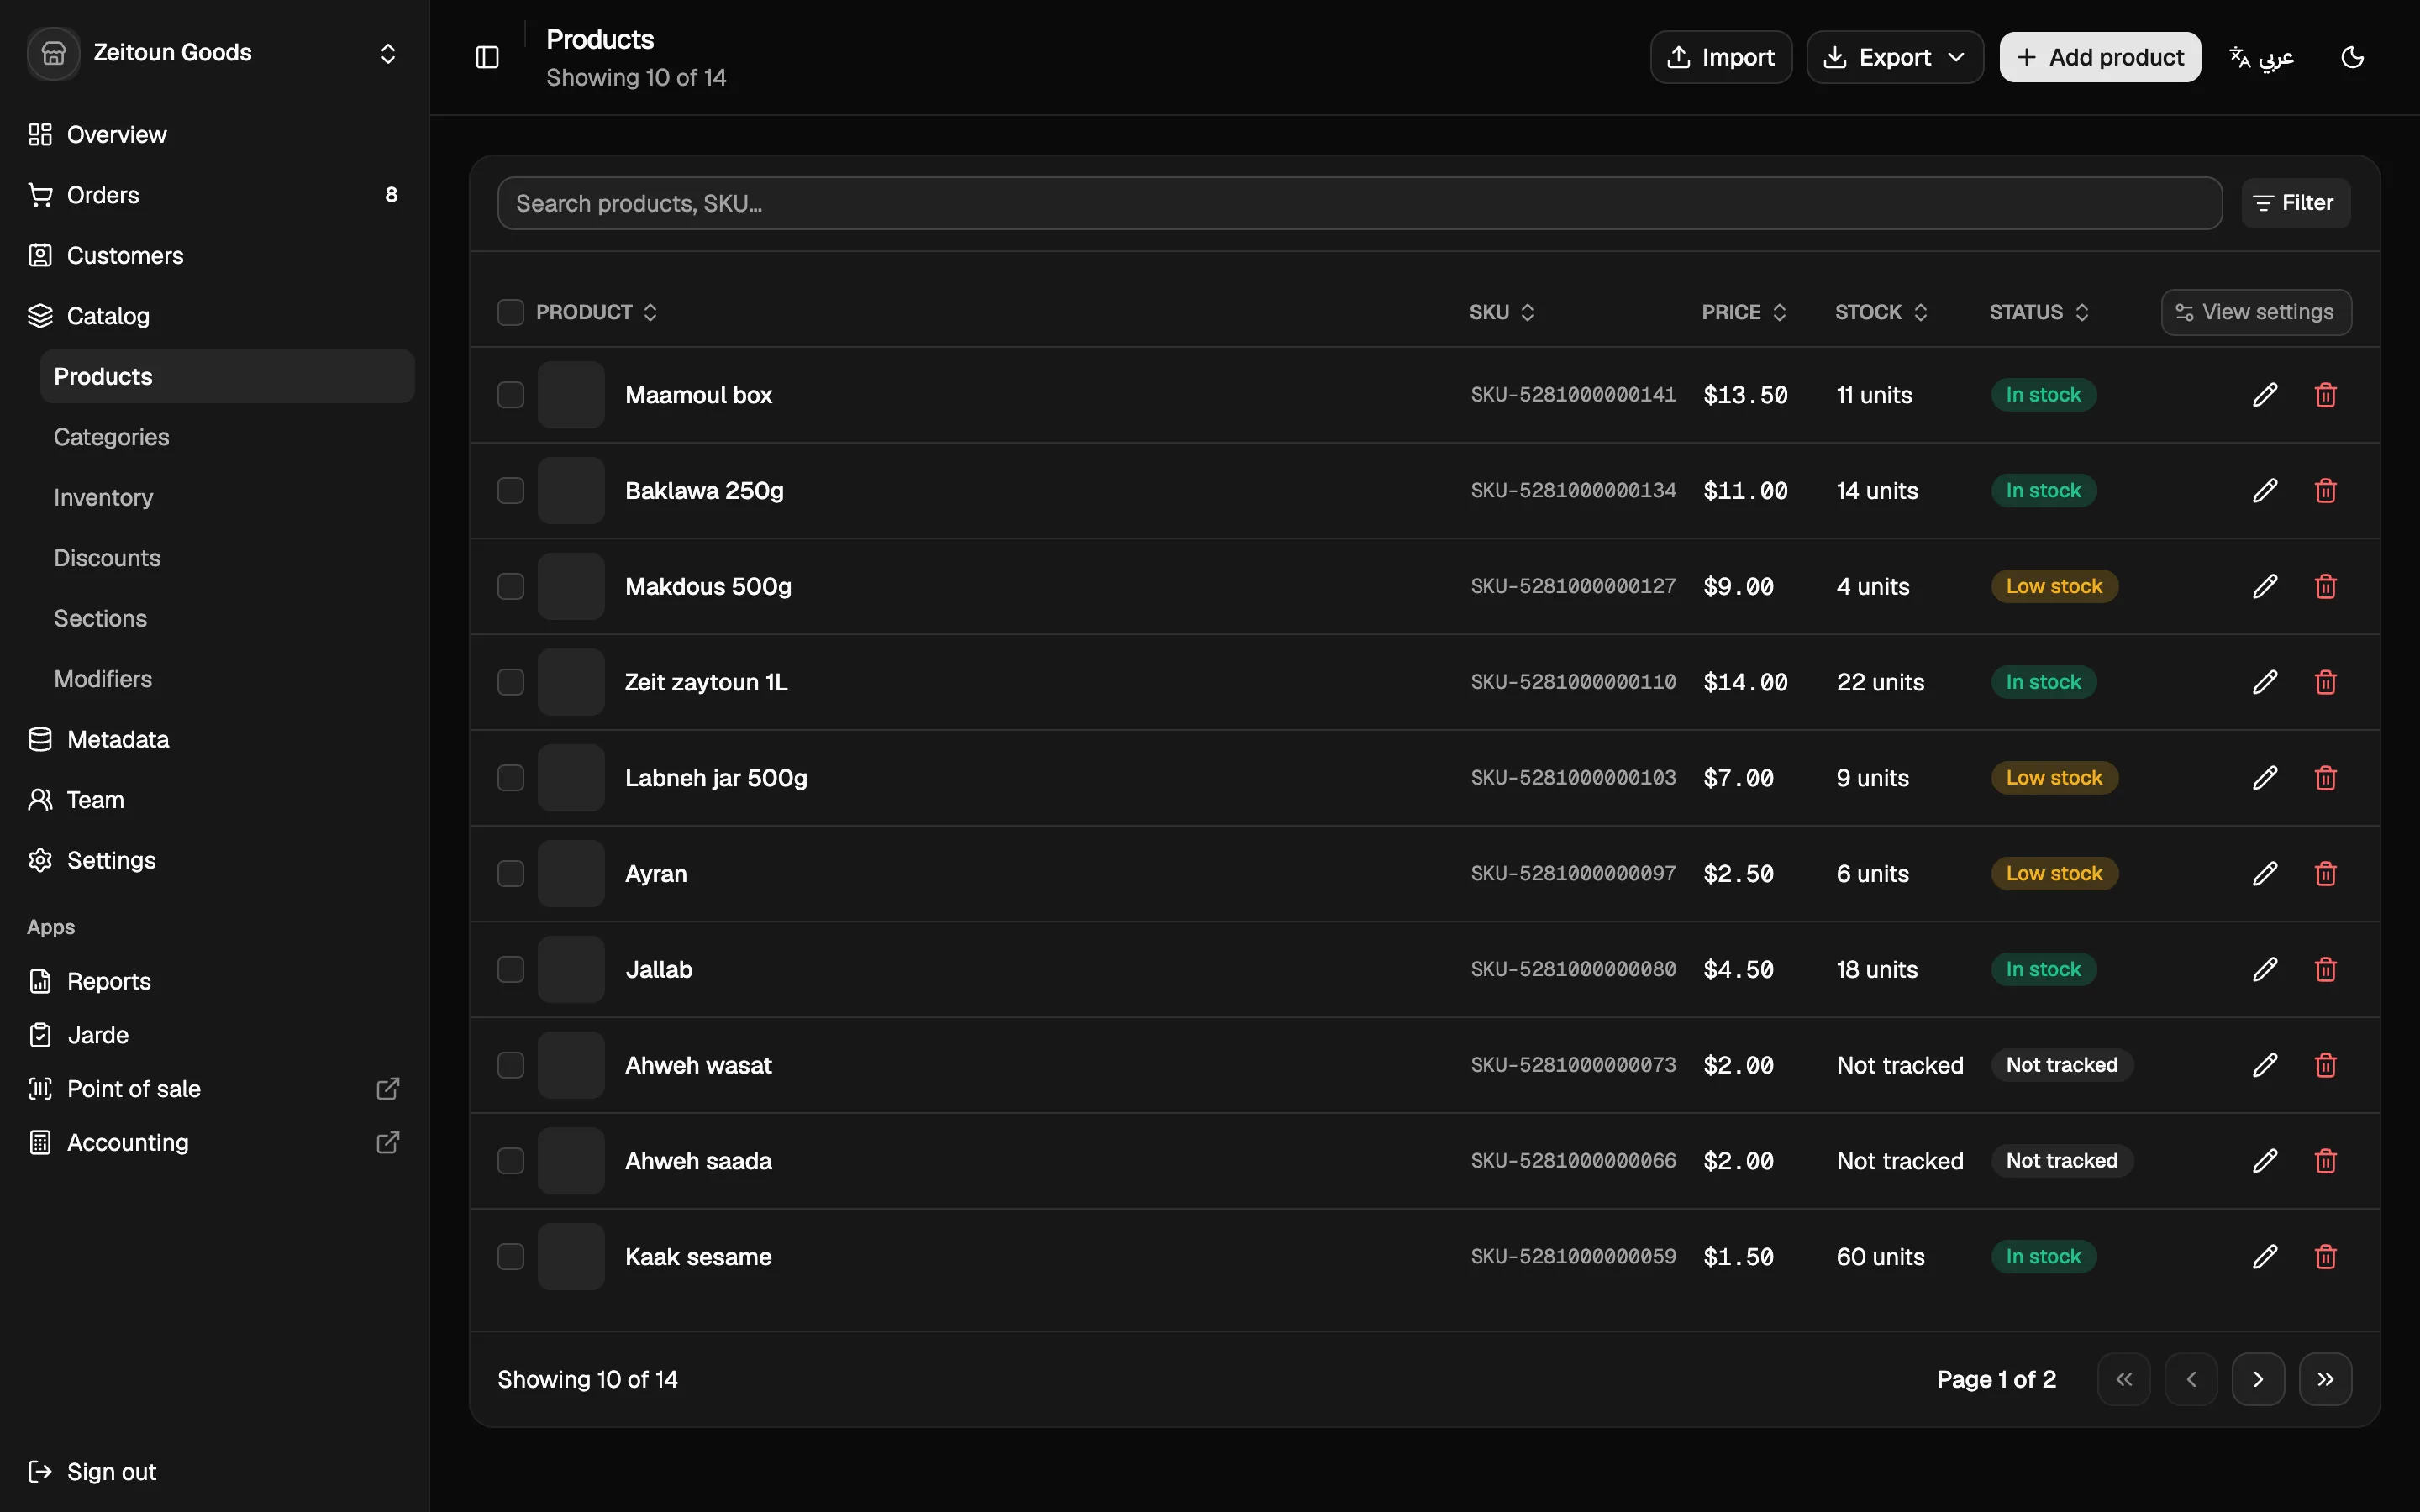
Task: Edit the Maamoul box product
Action: pyautogui.click(x=2265, y=395)
